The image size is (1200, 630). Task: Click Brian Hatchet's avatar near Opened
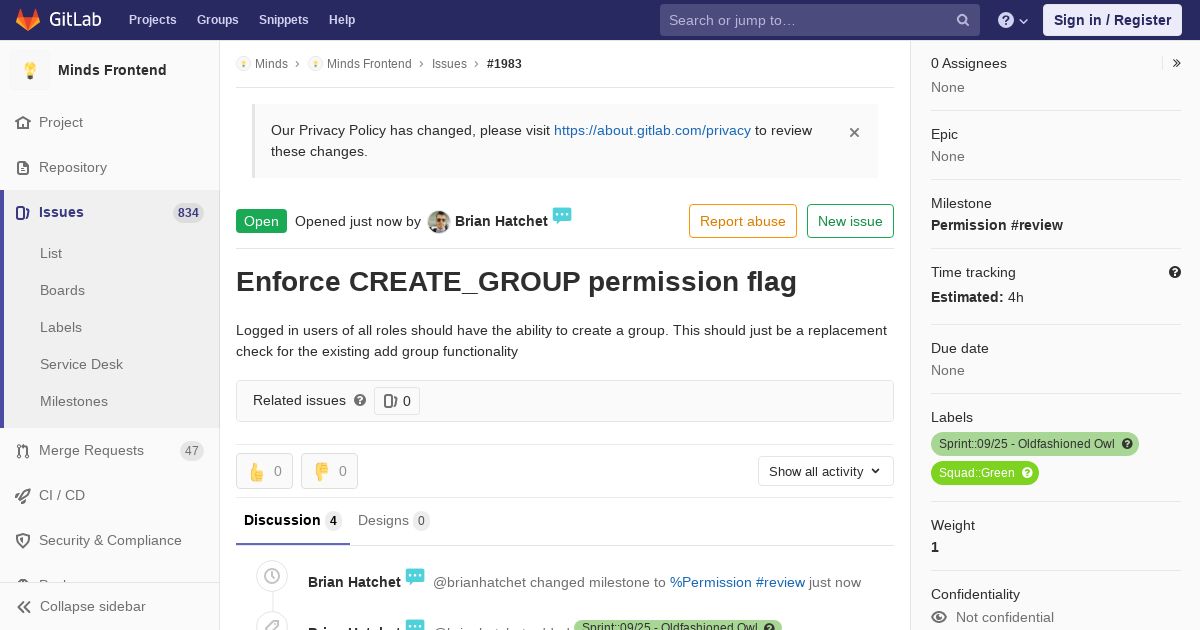pyautogui.click(x=439, y=222)
